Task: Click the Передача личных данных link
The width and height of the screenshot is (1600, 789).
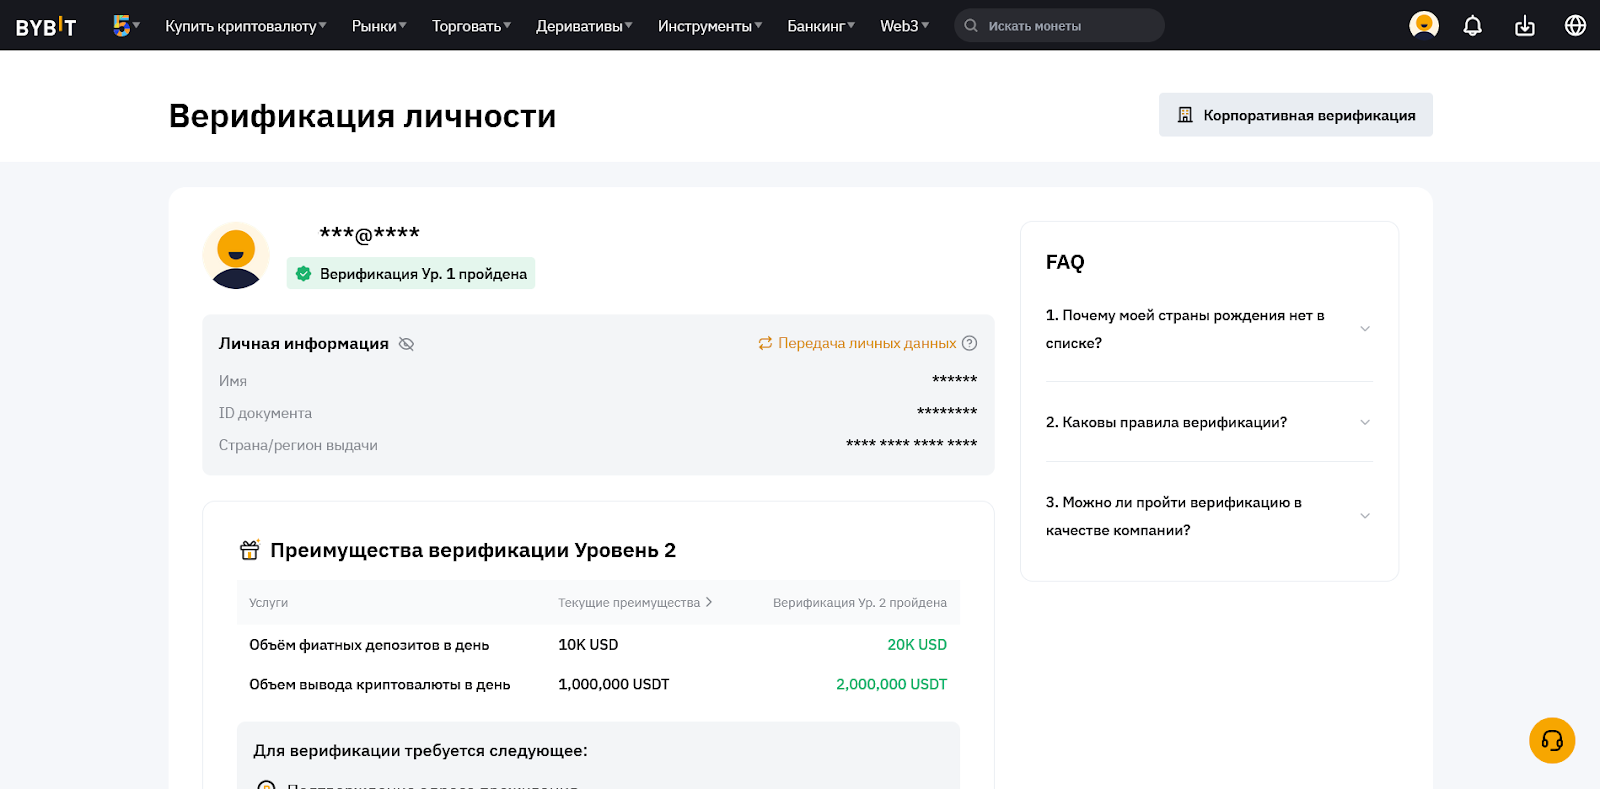Action: (866, 343)
